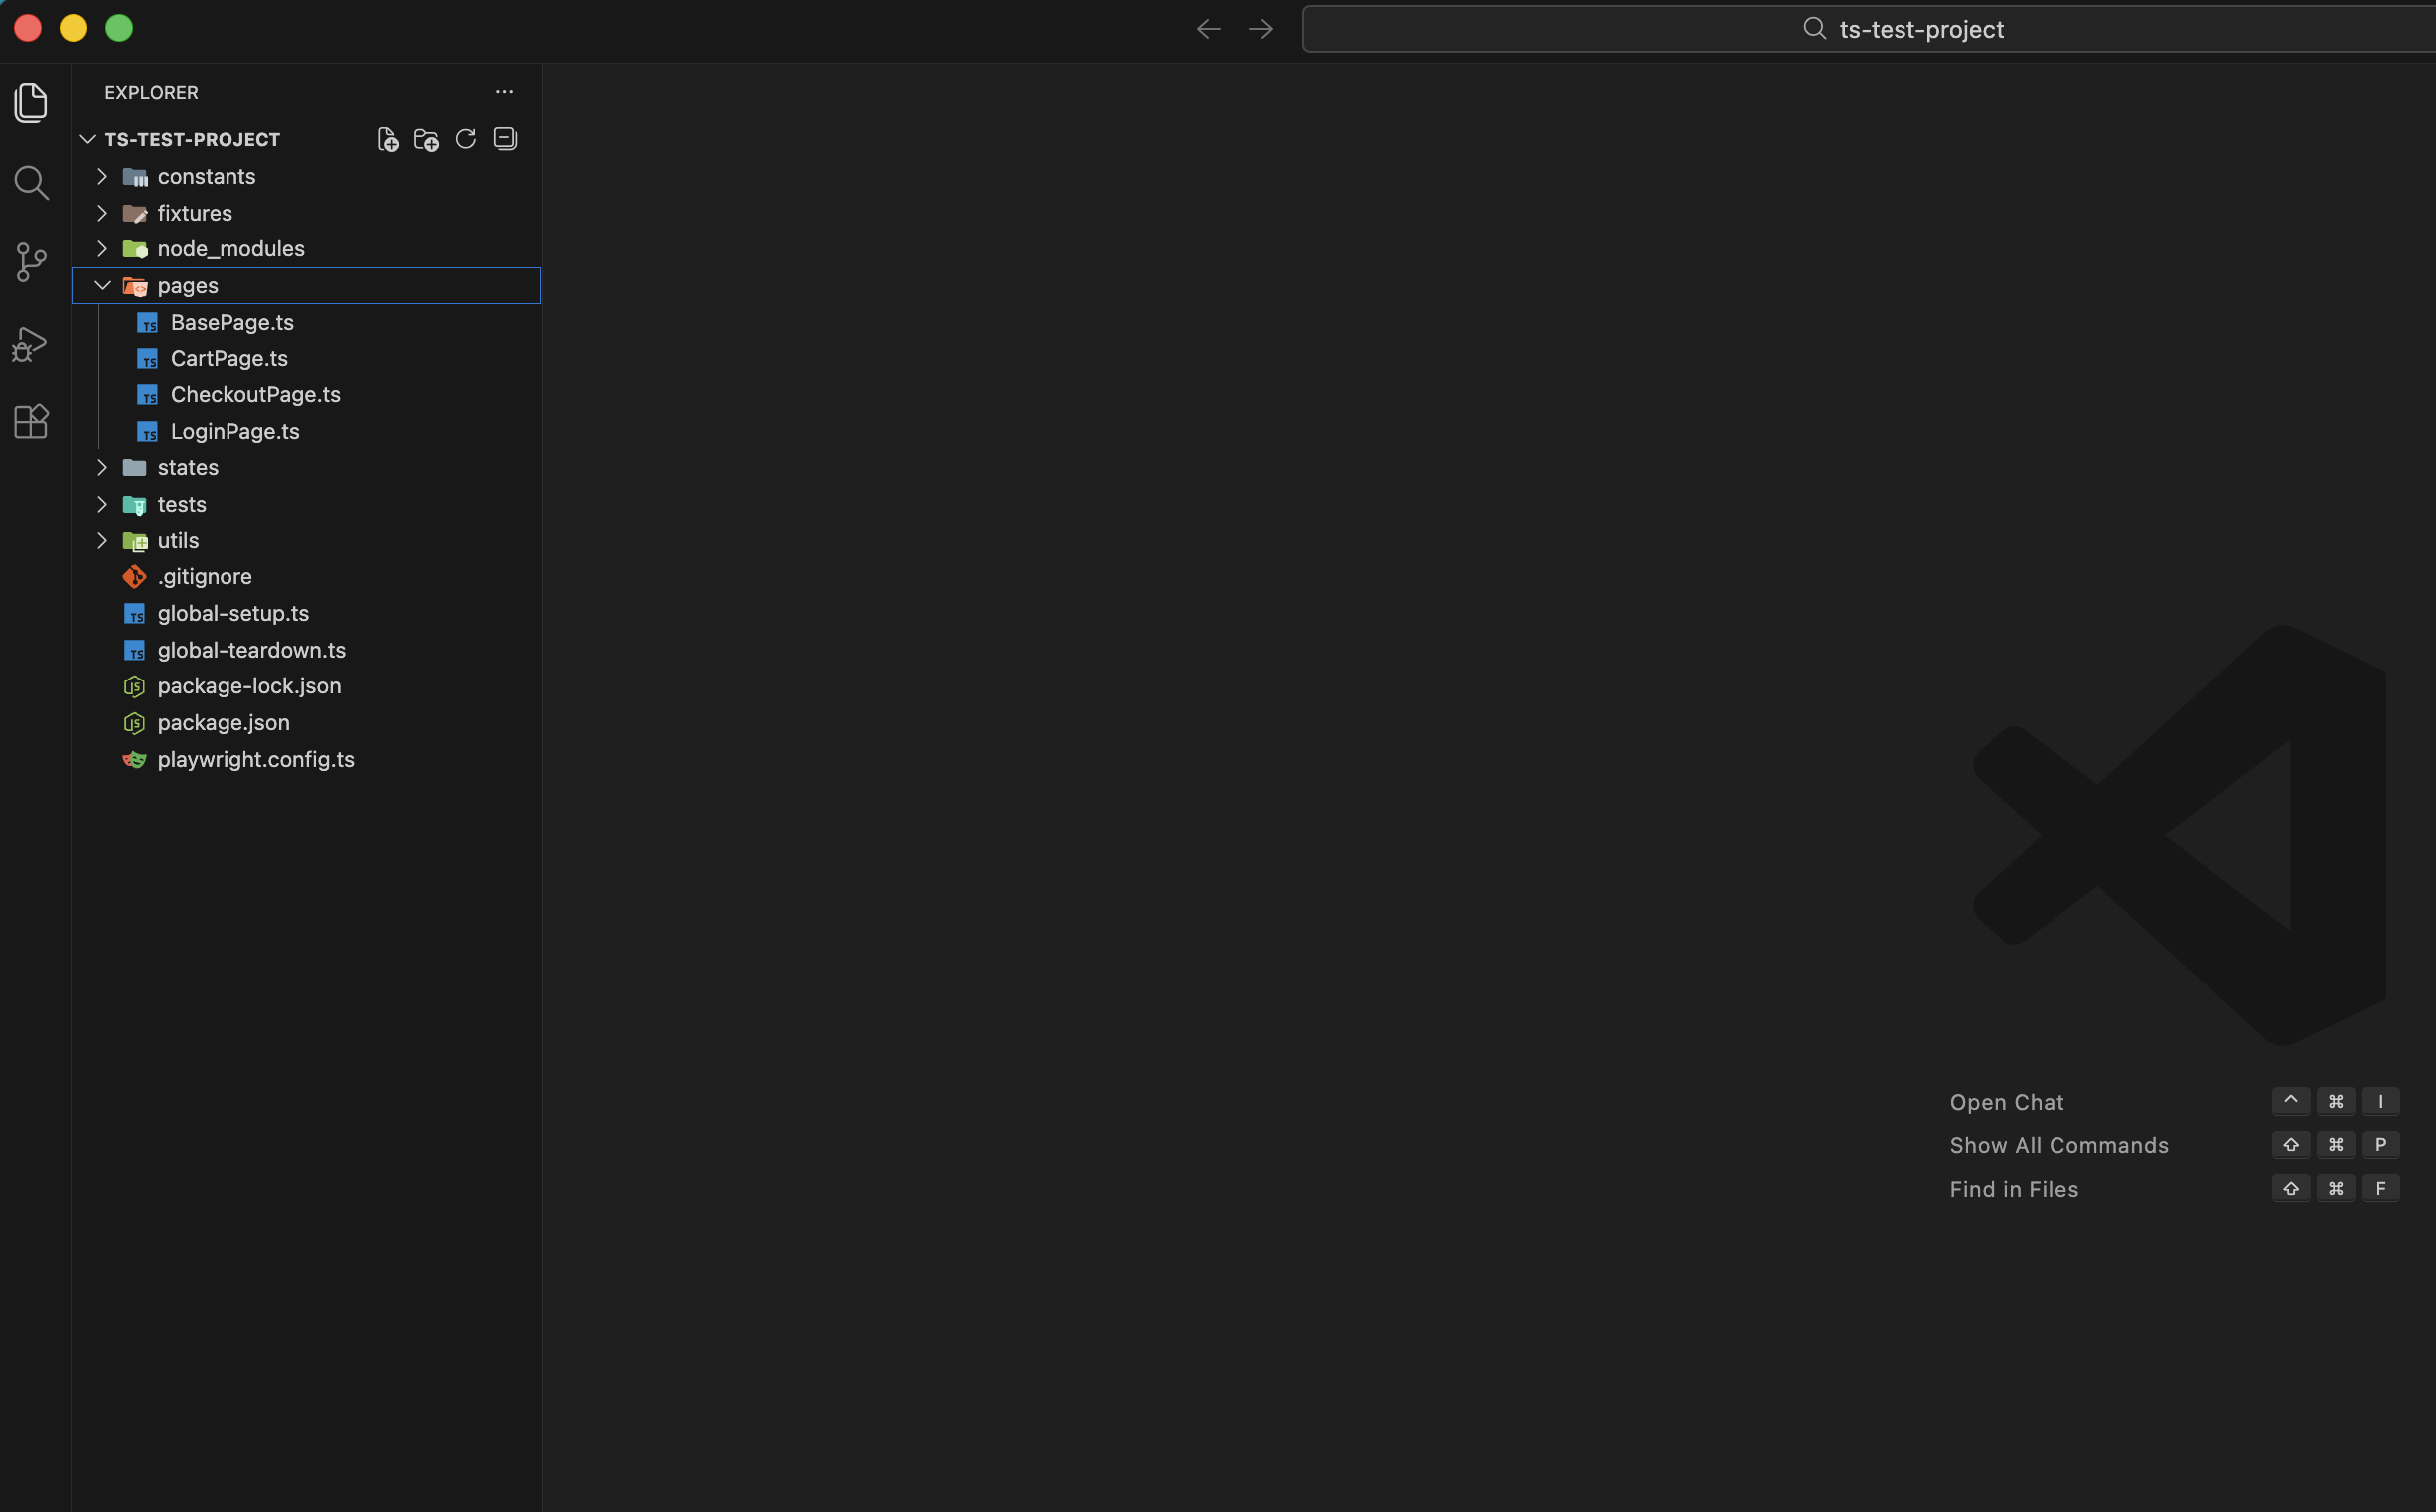2436x1512 pixels.
Task: Create a new file using the explorer toolbar
Action: (x=387, y=139)
